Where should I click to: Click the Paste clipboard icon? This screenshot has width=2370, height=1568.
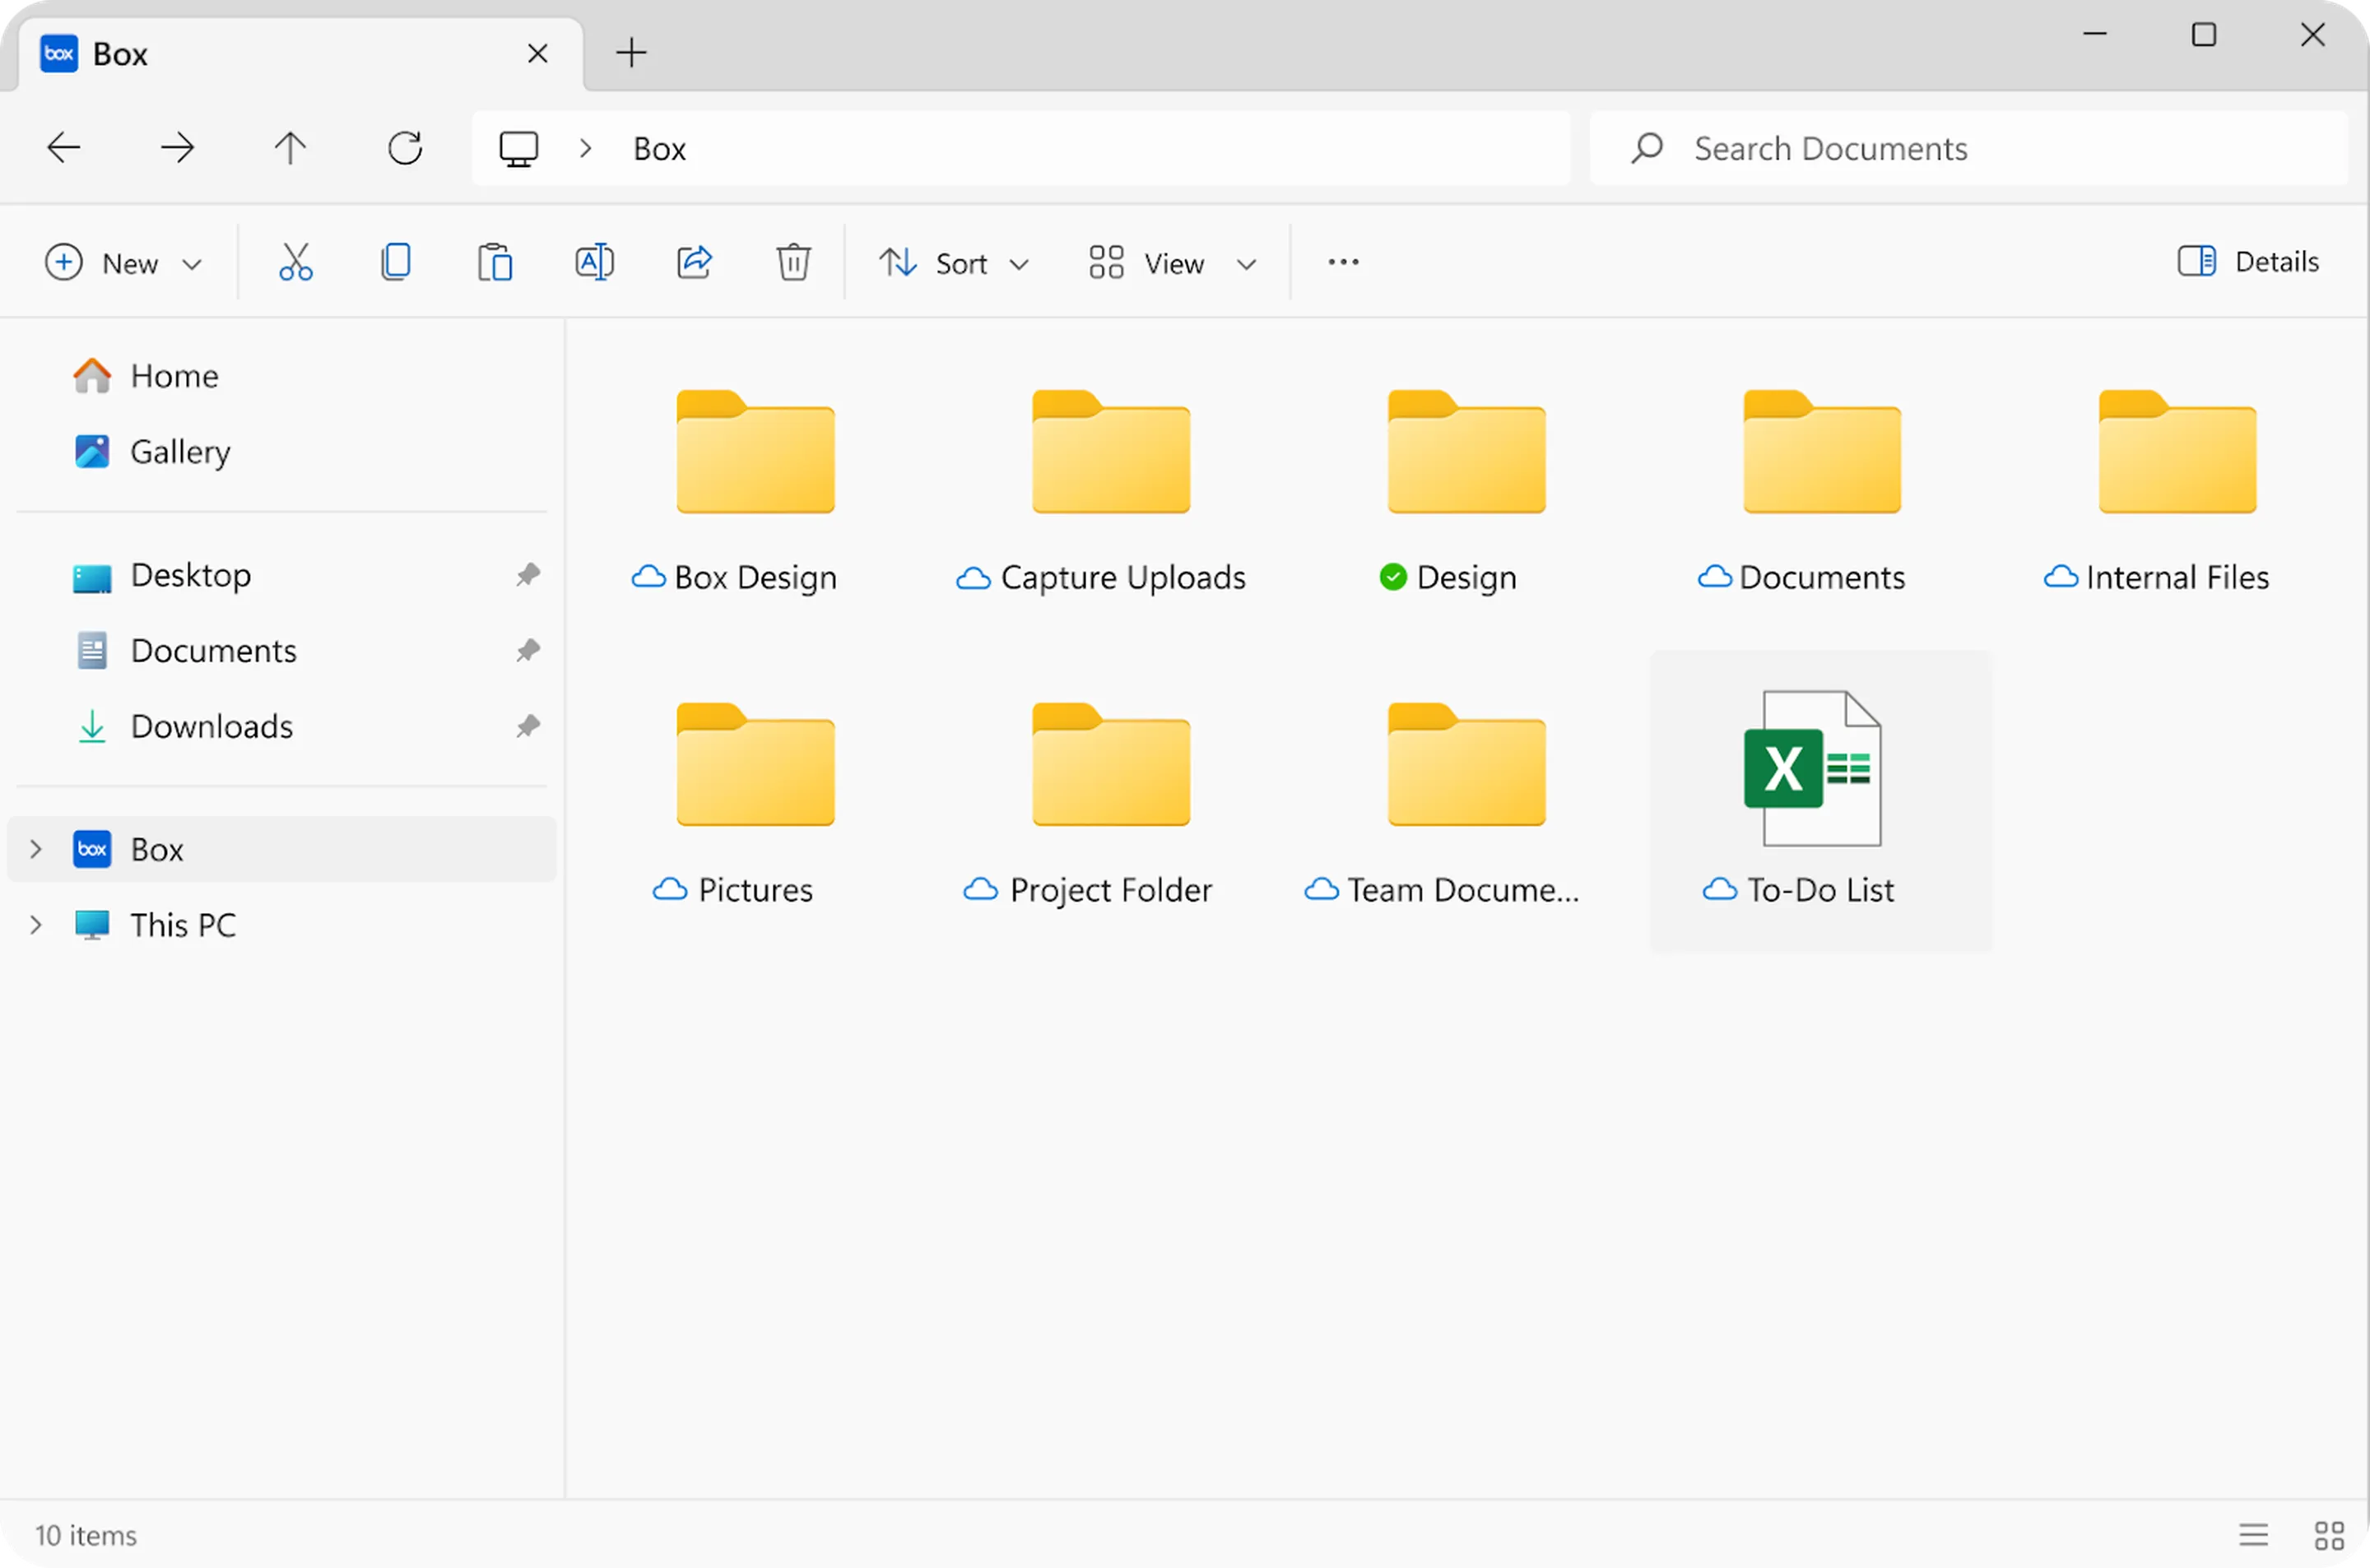pos(495,262)
